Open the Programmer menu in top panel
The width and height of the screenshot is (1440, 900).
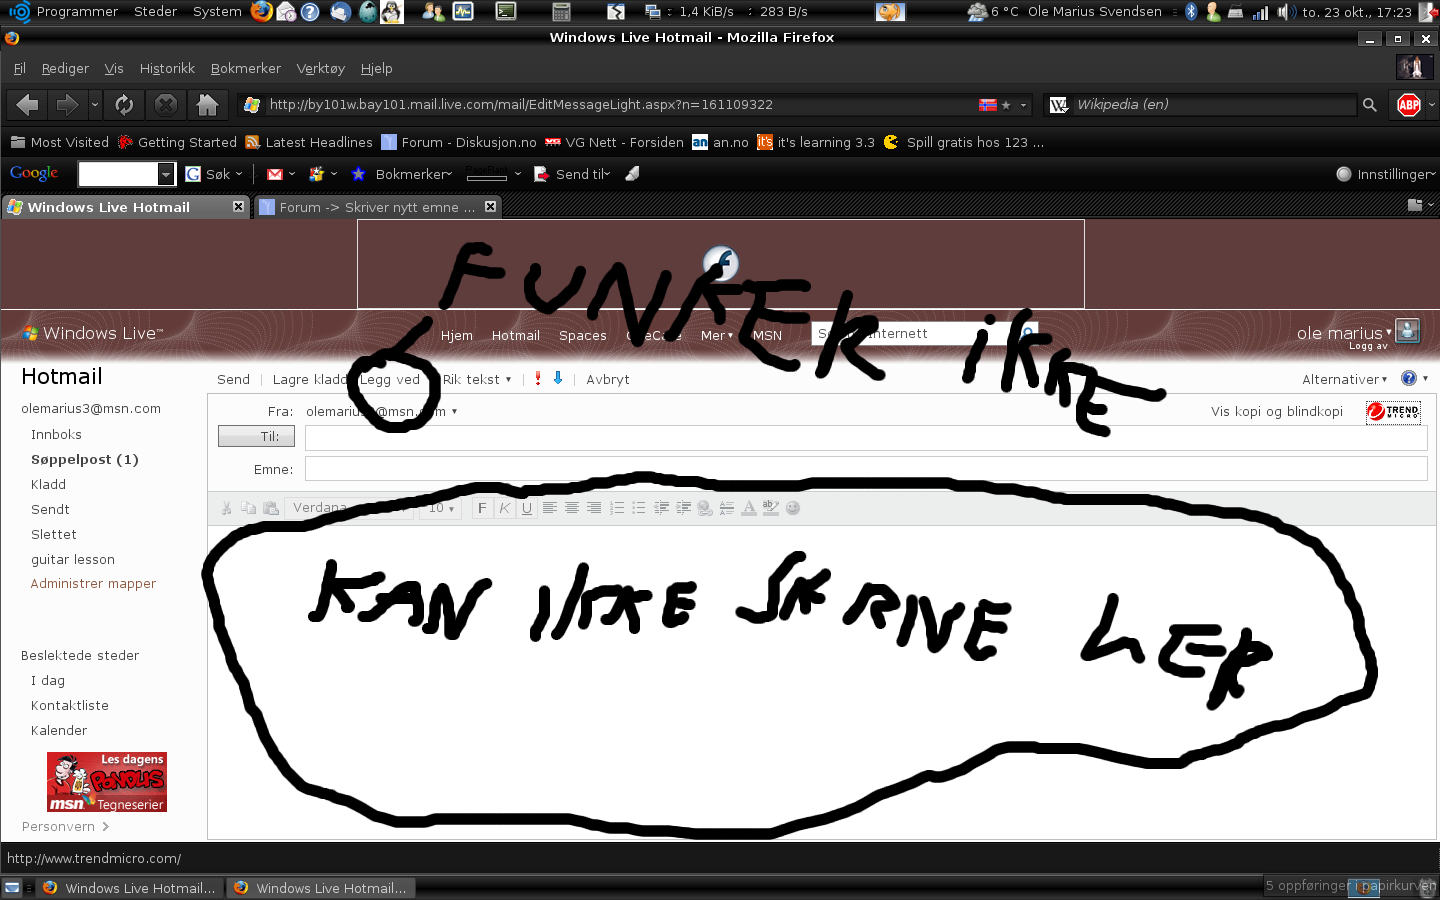coord(77,12)
